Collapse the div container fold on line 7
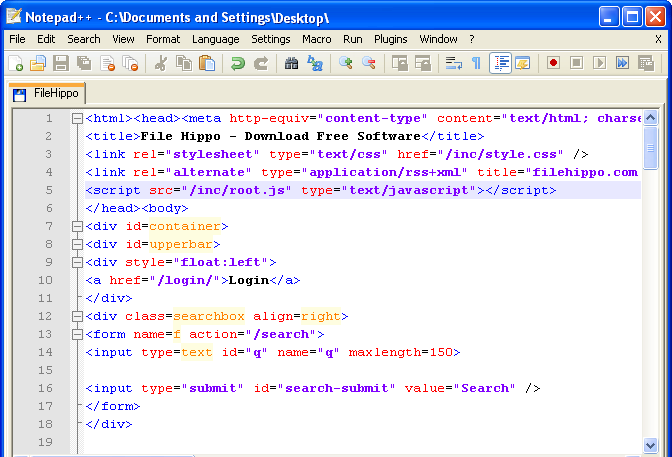Viewport: 672px width, 457px height. (x=77, y=226)
